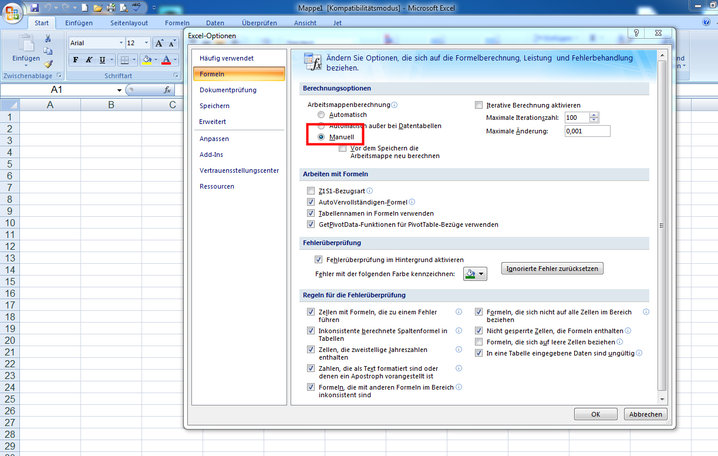This screenshot has width=718, height=456.
Task: Click the Maximale Iterationszahl 100 field
Action: pos(577,118)
